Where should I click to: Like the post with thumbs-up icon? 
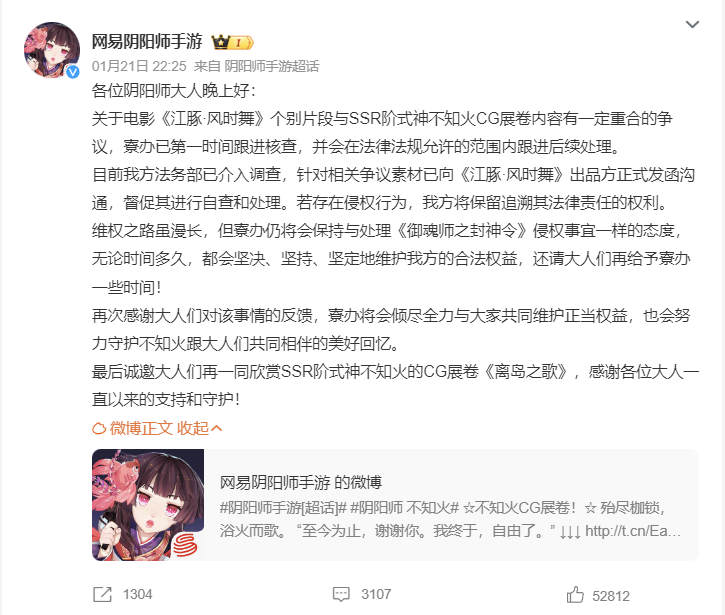(575, 594)
